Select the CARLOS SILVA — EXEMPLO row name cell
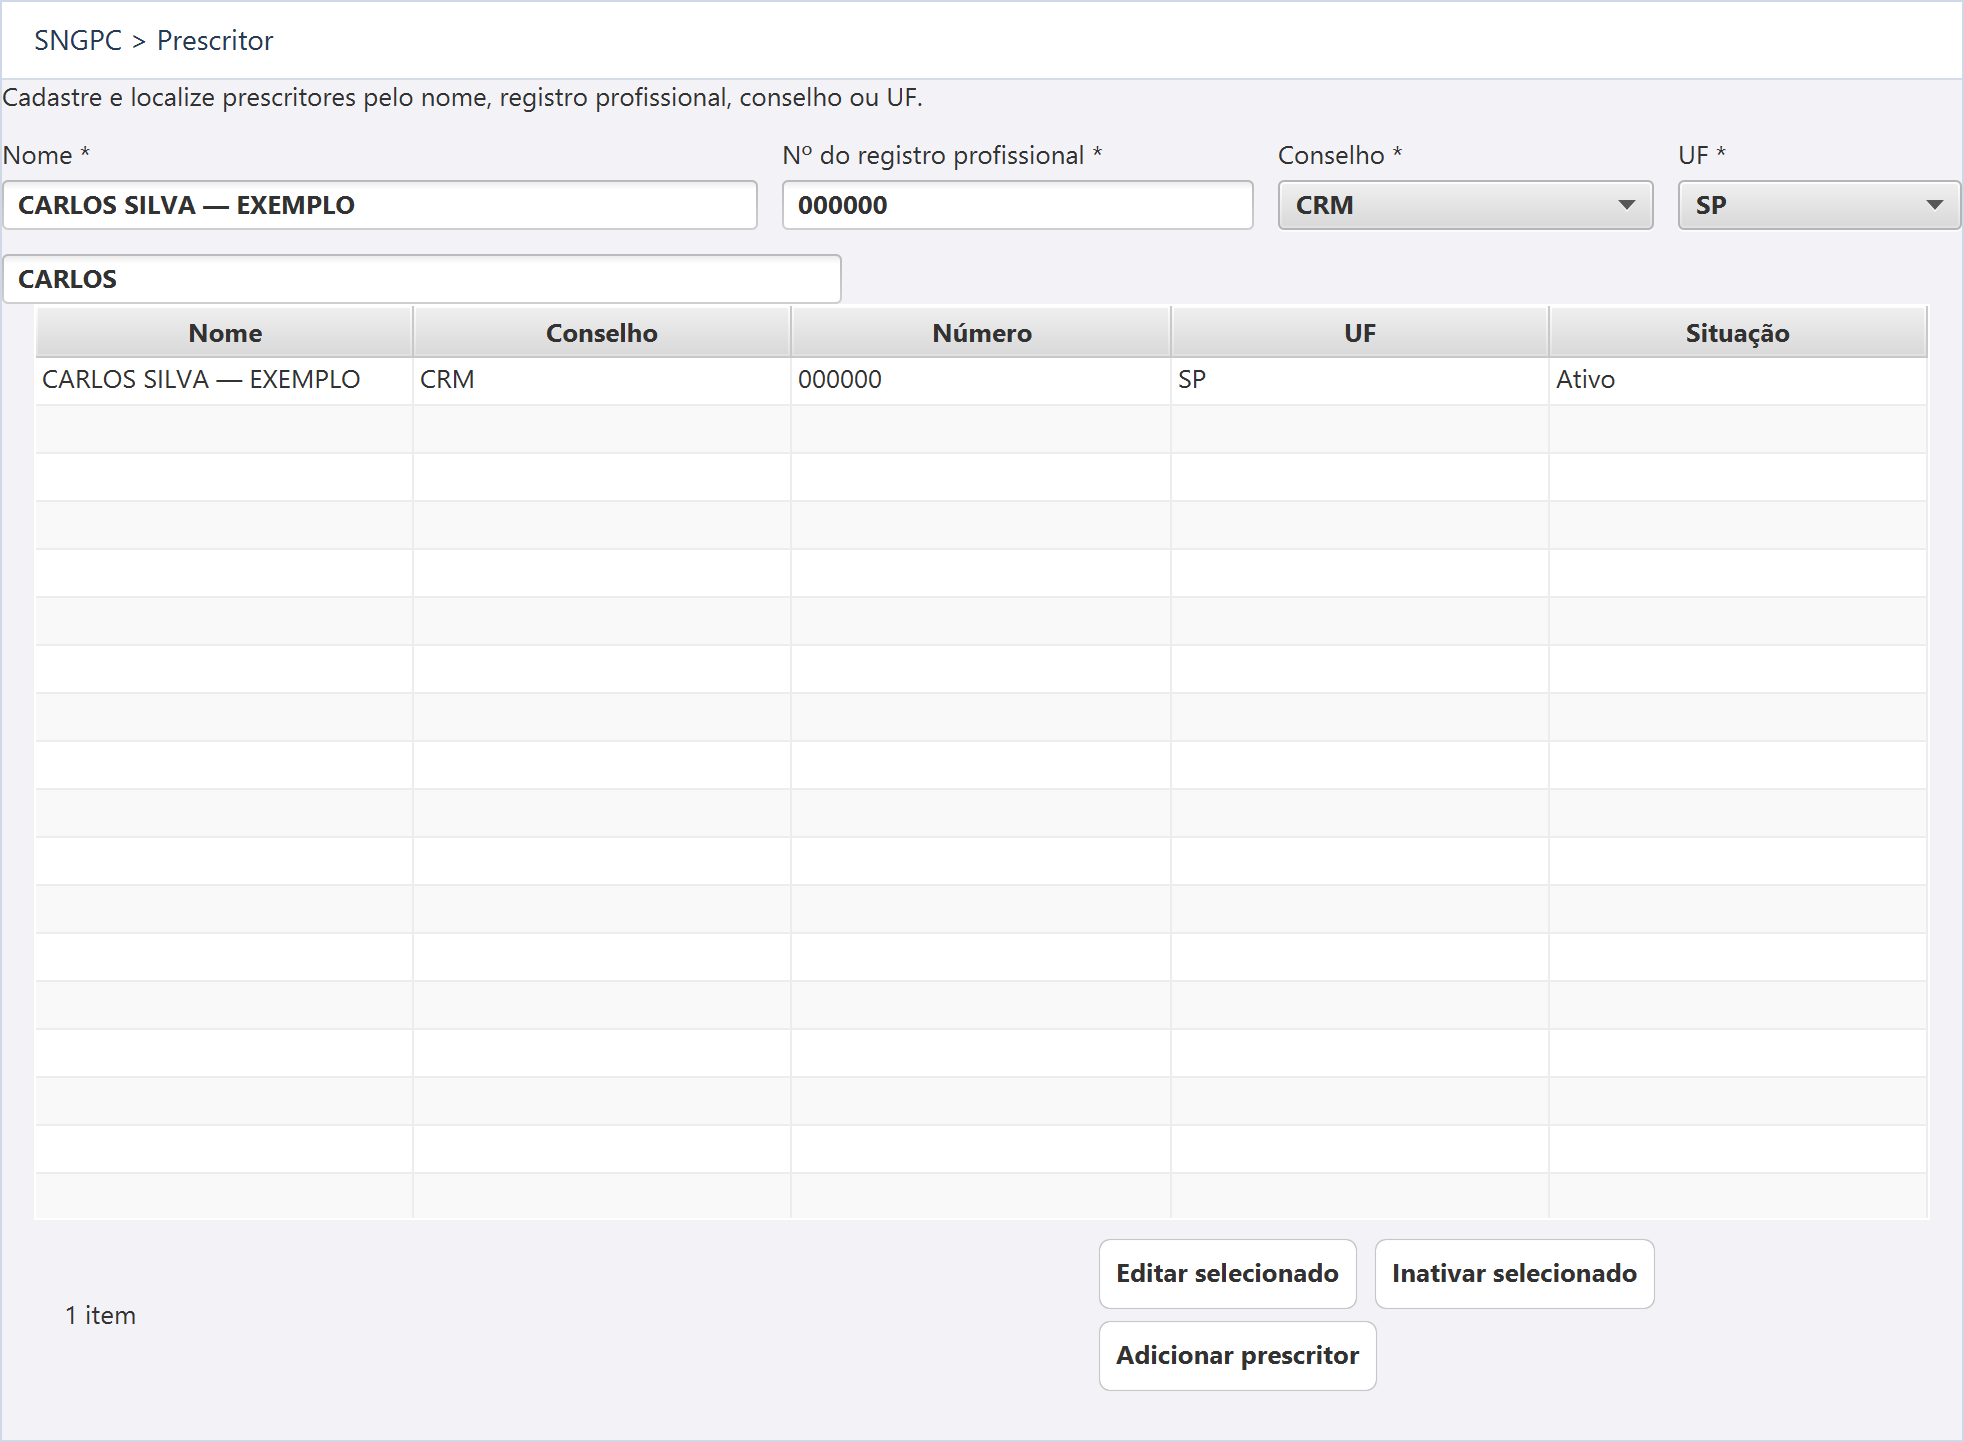Image resolution: width=1964 pixels, height=1442 pixels. tap(224, 380)
